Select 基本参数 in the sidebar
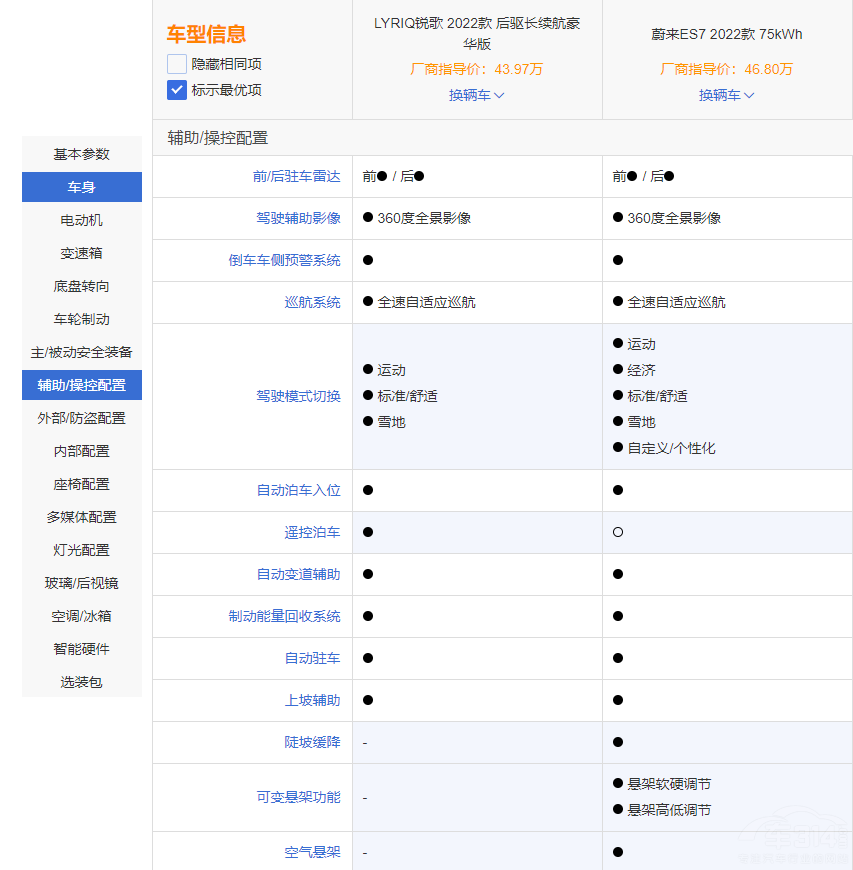The width and height of the screenshot is (853, 870). point(82,154)
